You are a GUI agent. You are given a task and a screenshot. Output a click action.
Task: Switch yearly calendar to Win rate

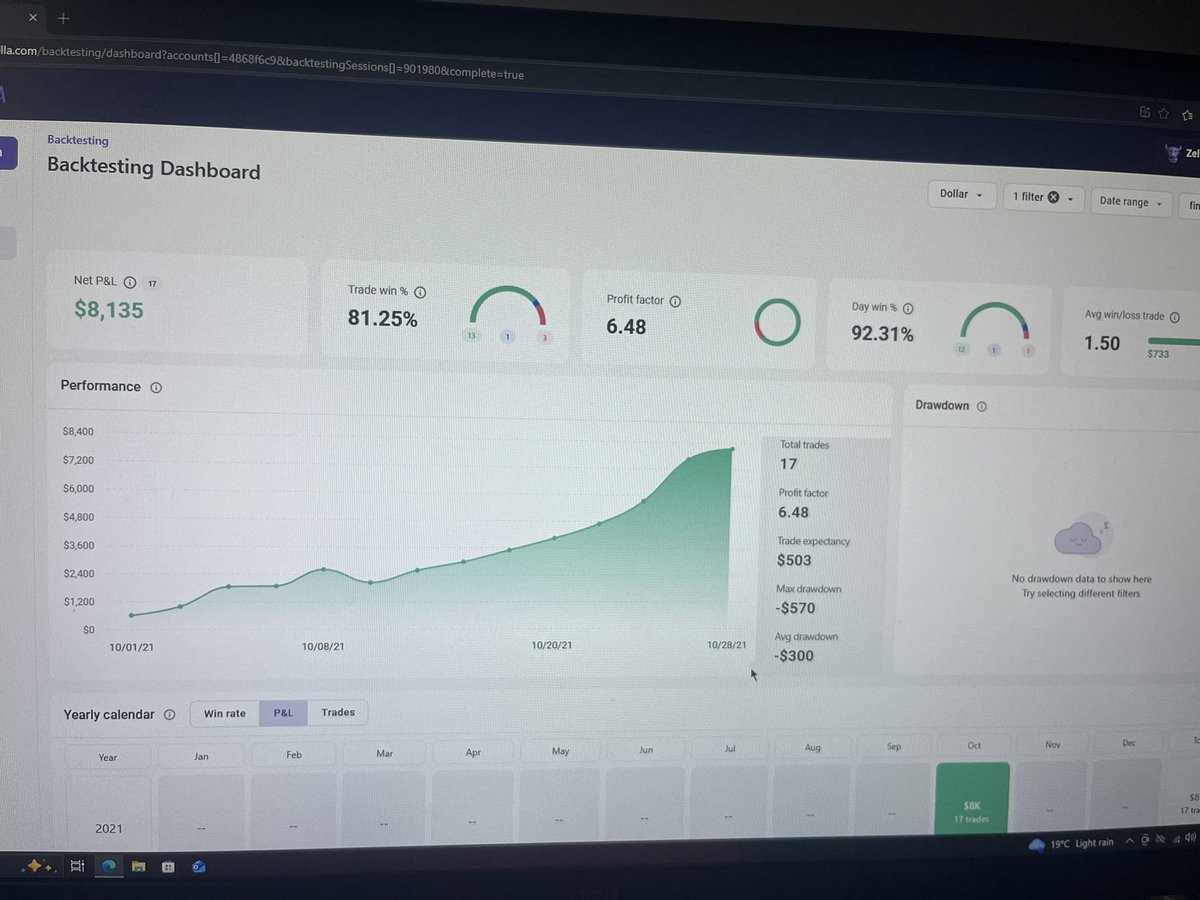pos(225,713)
